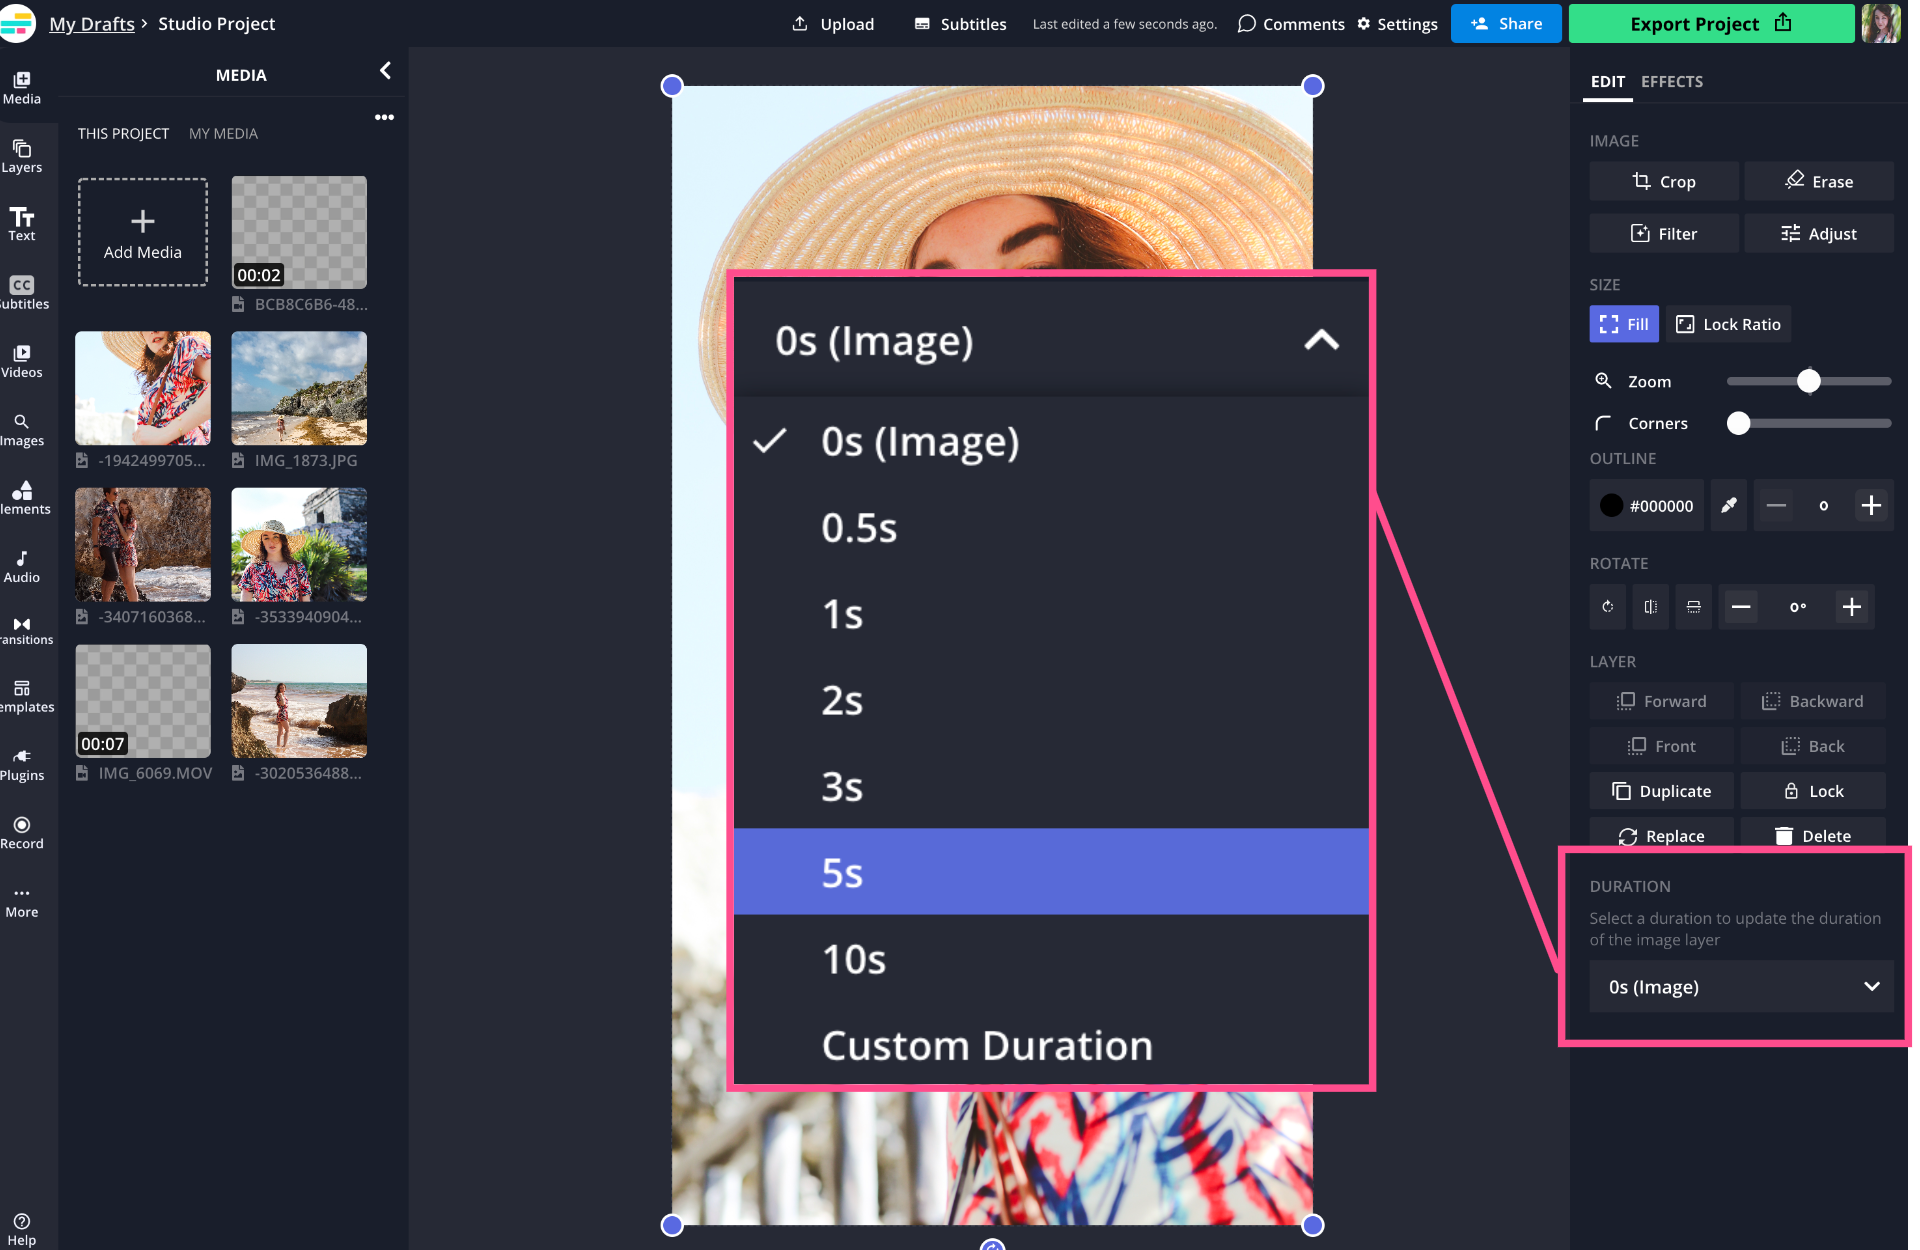1920x1250 pixels.
Task: Toggle the Fill size option
Action: point(1623,324)
